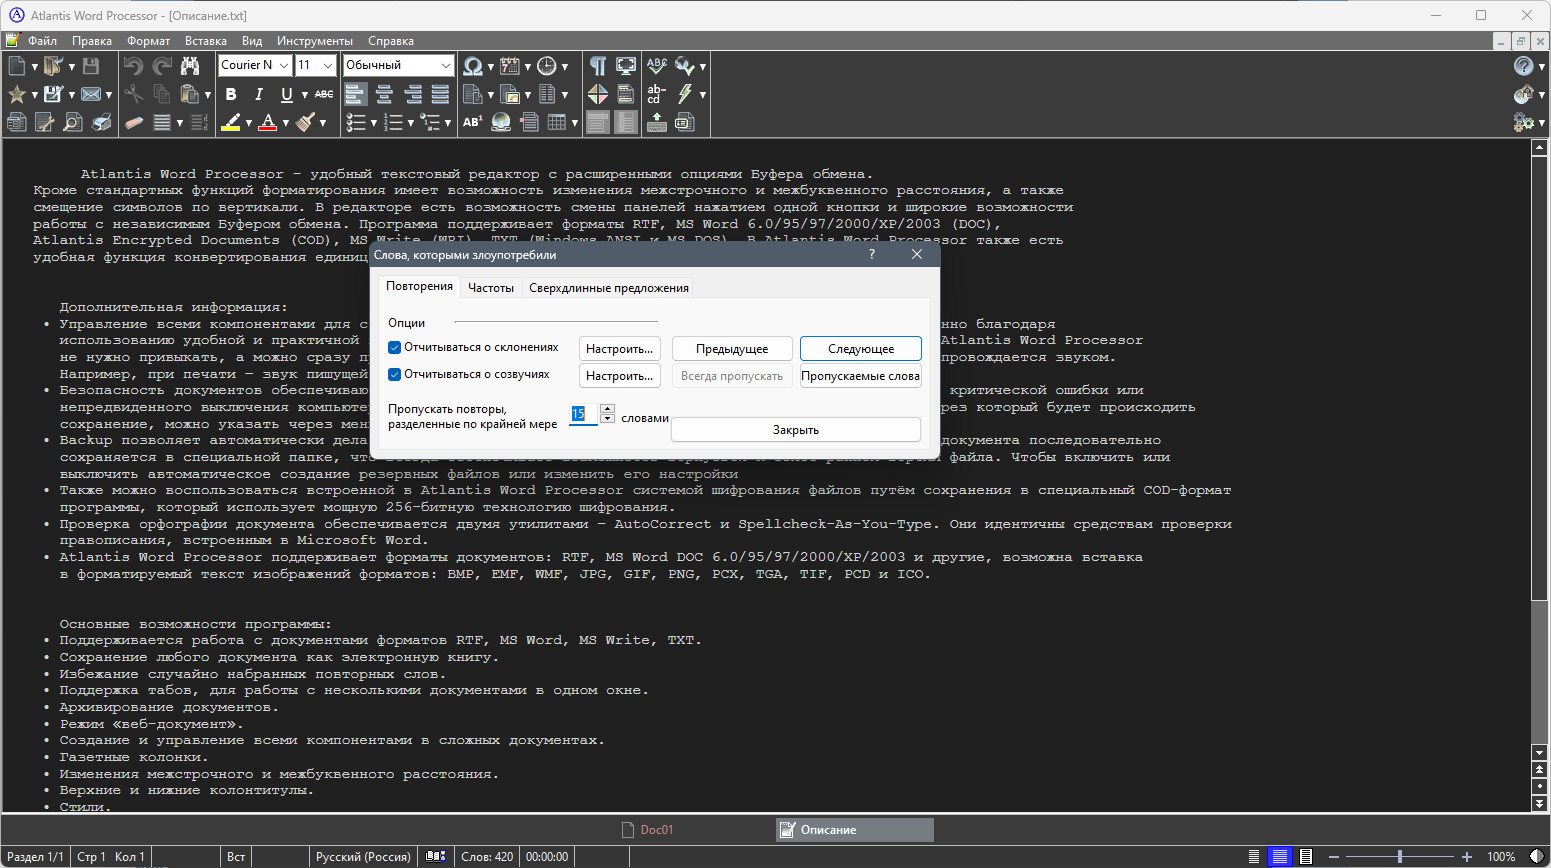Click the zoom slider in the status bar

tap(1399, 857)
